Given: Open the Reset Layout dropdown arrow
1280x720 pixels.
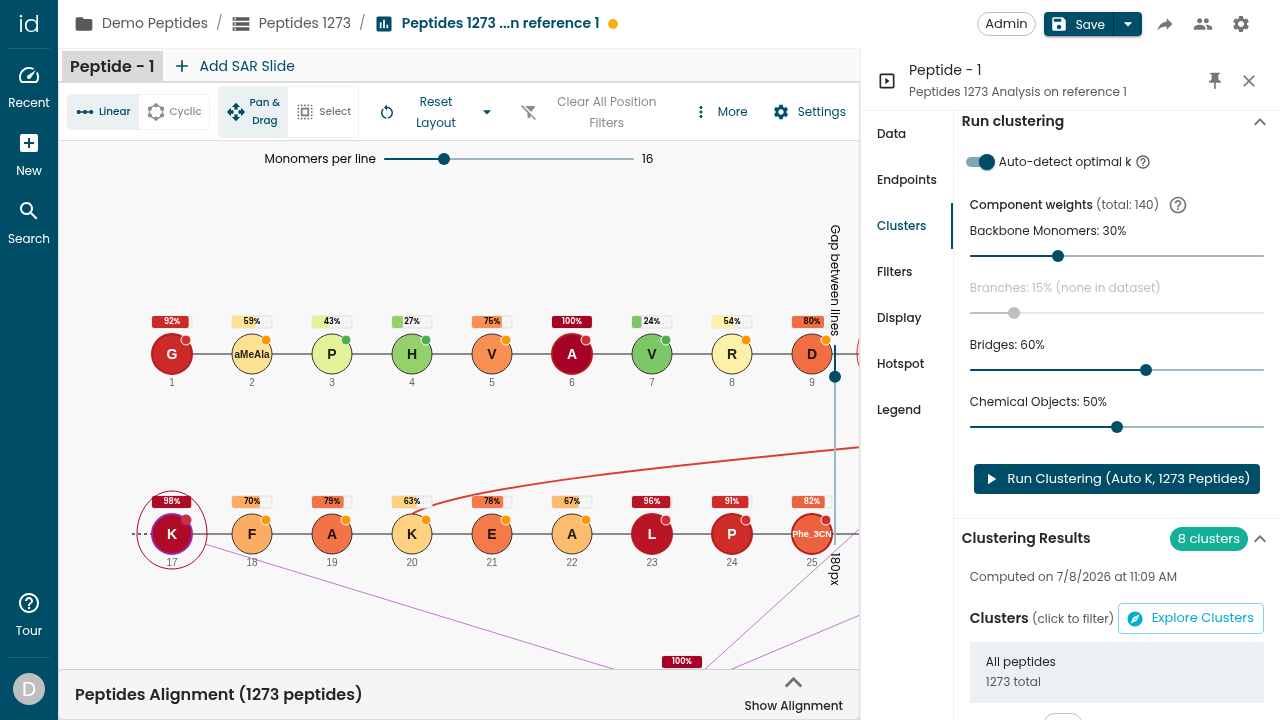Looking at the screenshot, I should (487, 112).
